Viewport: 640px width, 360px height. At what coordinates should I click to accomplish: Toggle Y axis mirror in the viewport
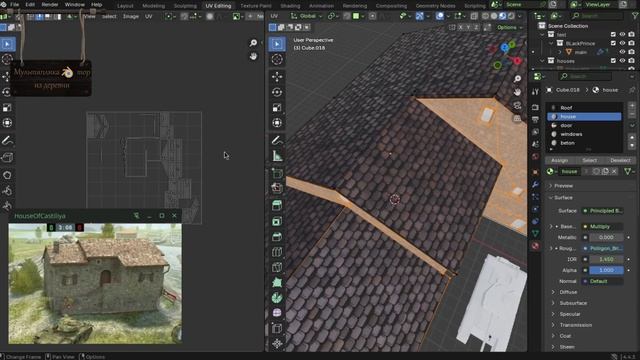(x=468, y=27)
